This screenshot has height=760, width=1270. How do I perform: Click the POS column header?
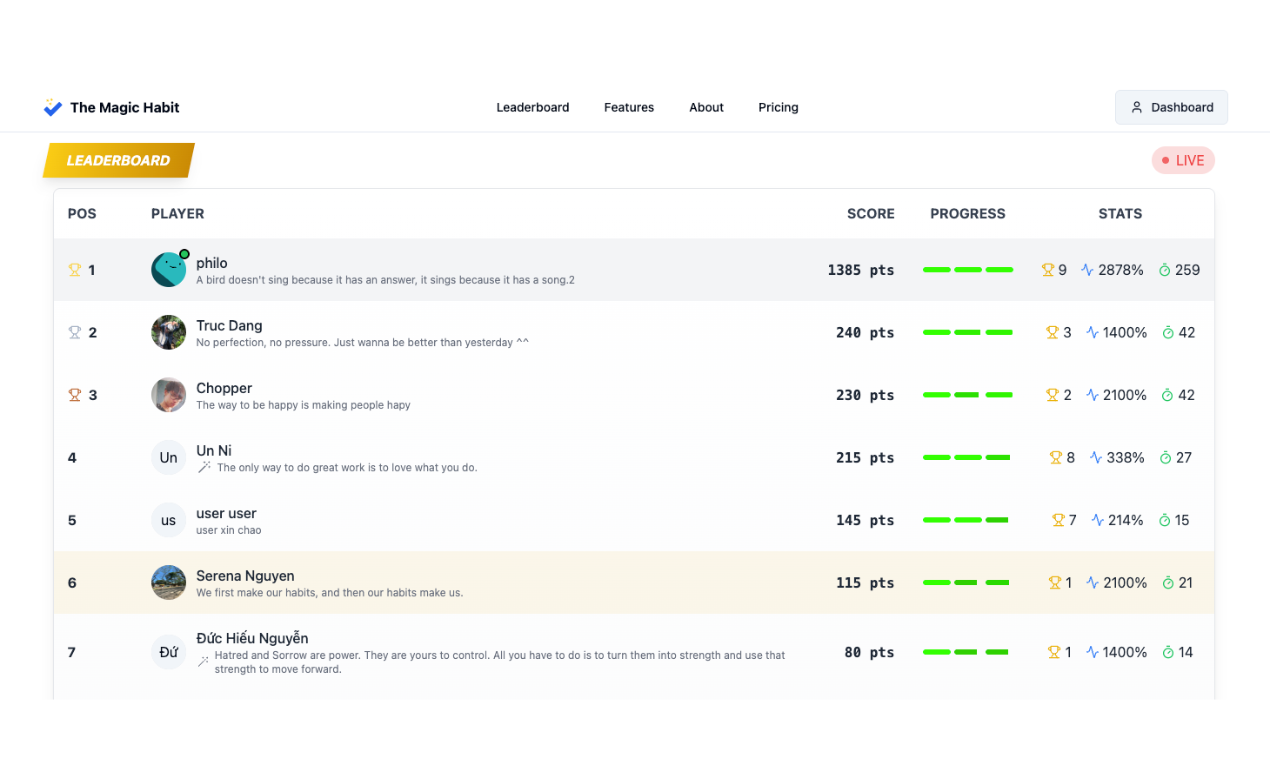click(82, 214)
